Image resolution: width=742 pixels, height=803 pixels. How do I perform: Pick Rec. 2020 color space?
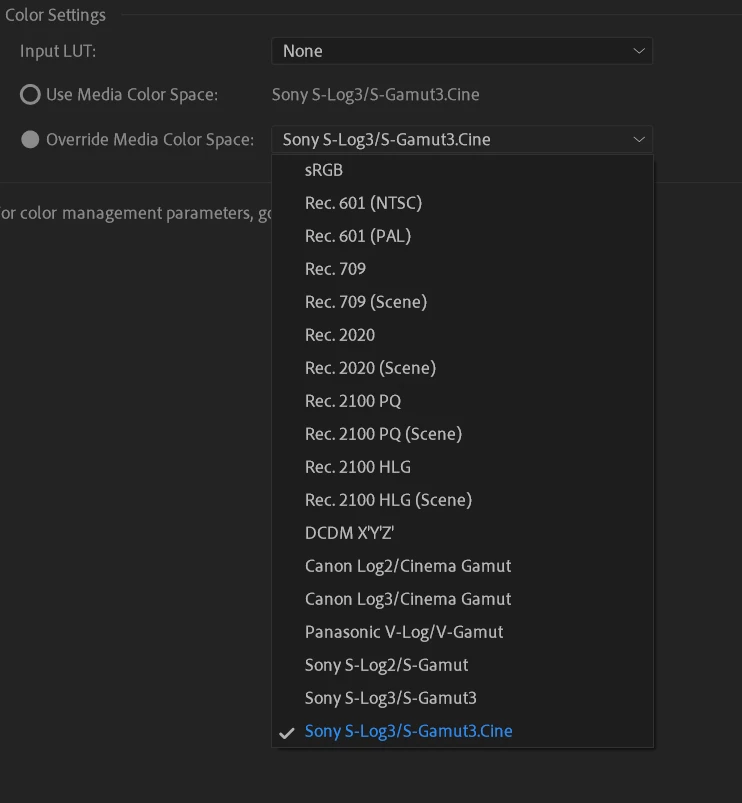340,335
